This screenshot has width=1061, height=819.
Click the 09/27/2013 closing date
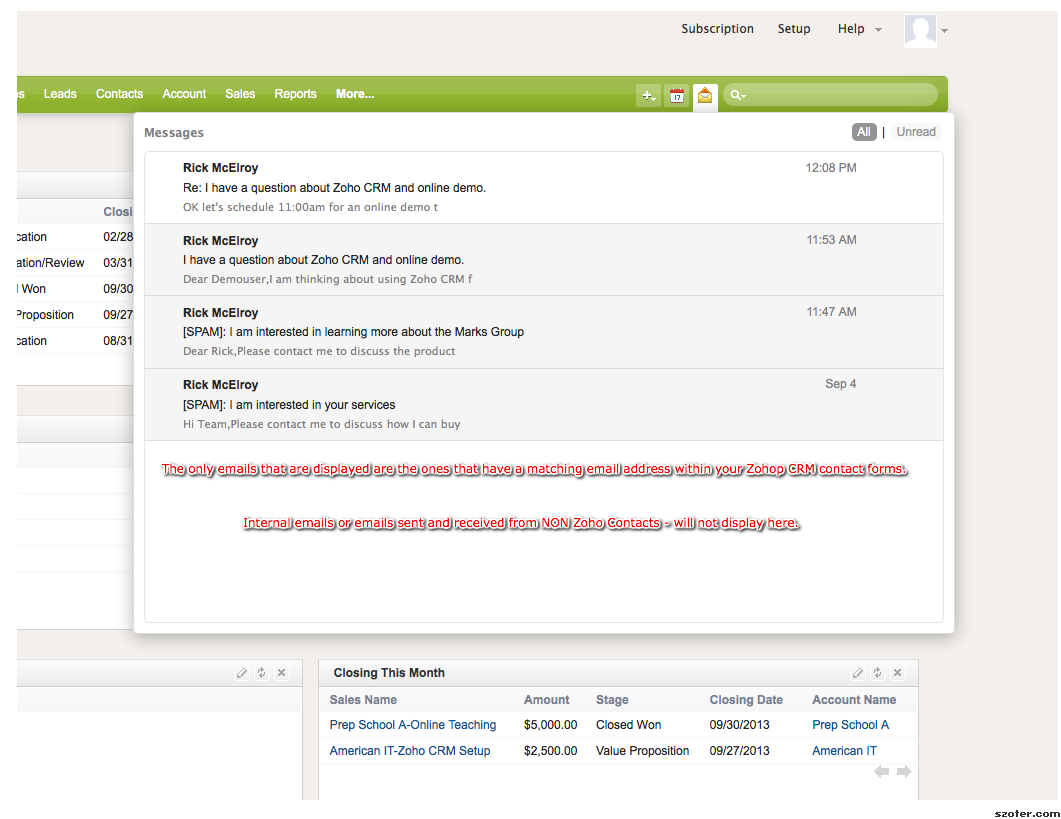[740, 751]
